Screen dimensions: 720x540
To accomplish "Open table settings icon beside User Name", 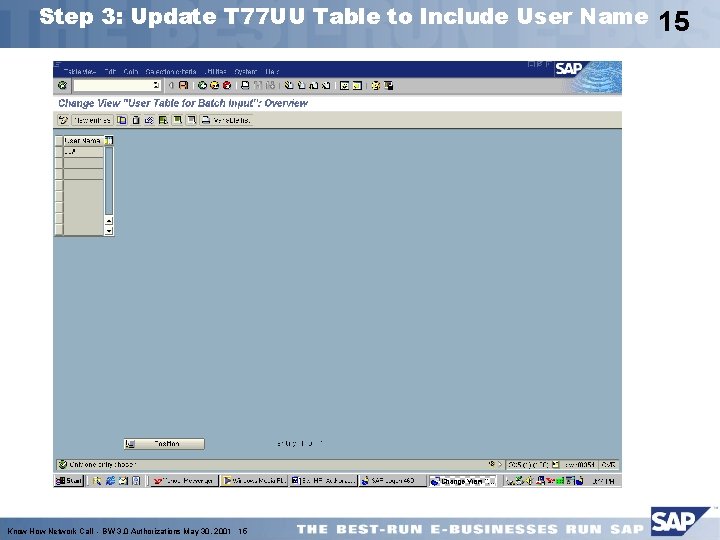I will coord(109,141).
